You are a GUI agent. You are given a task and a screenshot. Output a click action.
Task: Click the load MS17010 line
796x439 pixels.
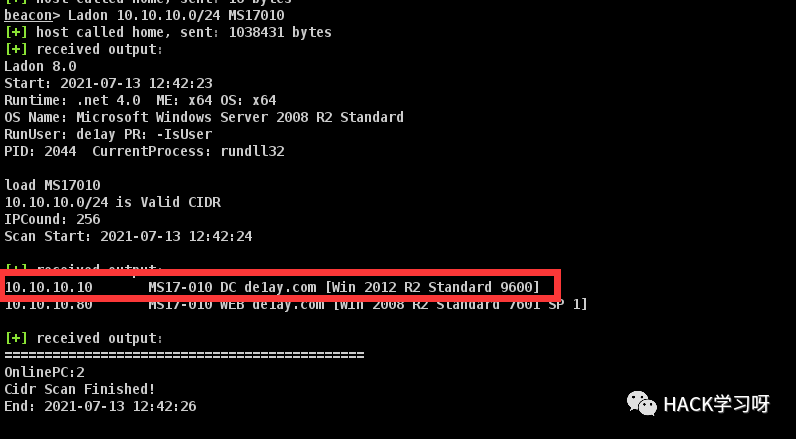click(52, 185)
